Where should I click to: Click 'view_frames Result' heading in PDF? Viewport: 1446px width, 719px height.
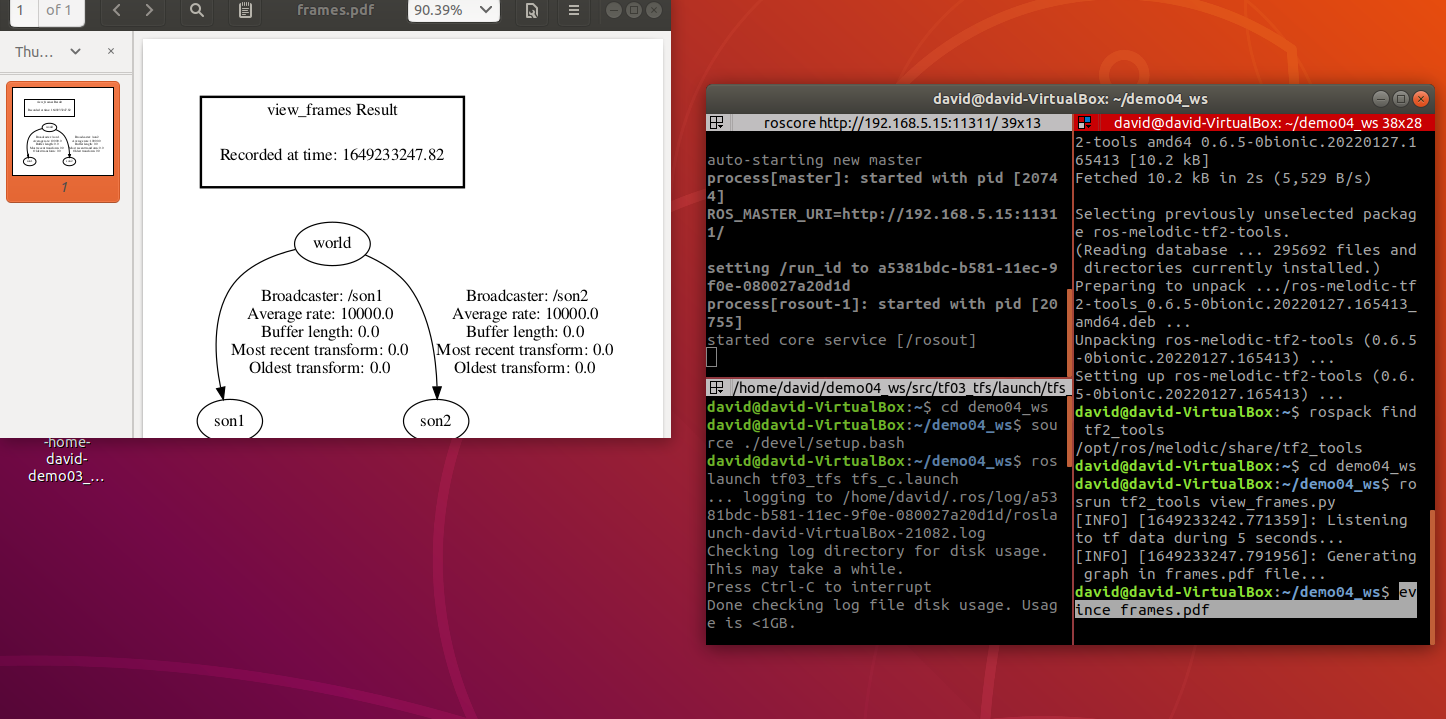coord(332,110)
